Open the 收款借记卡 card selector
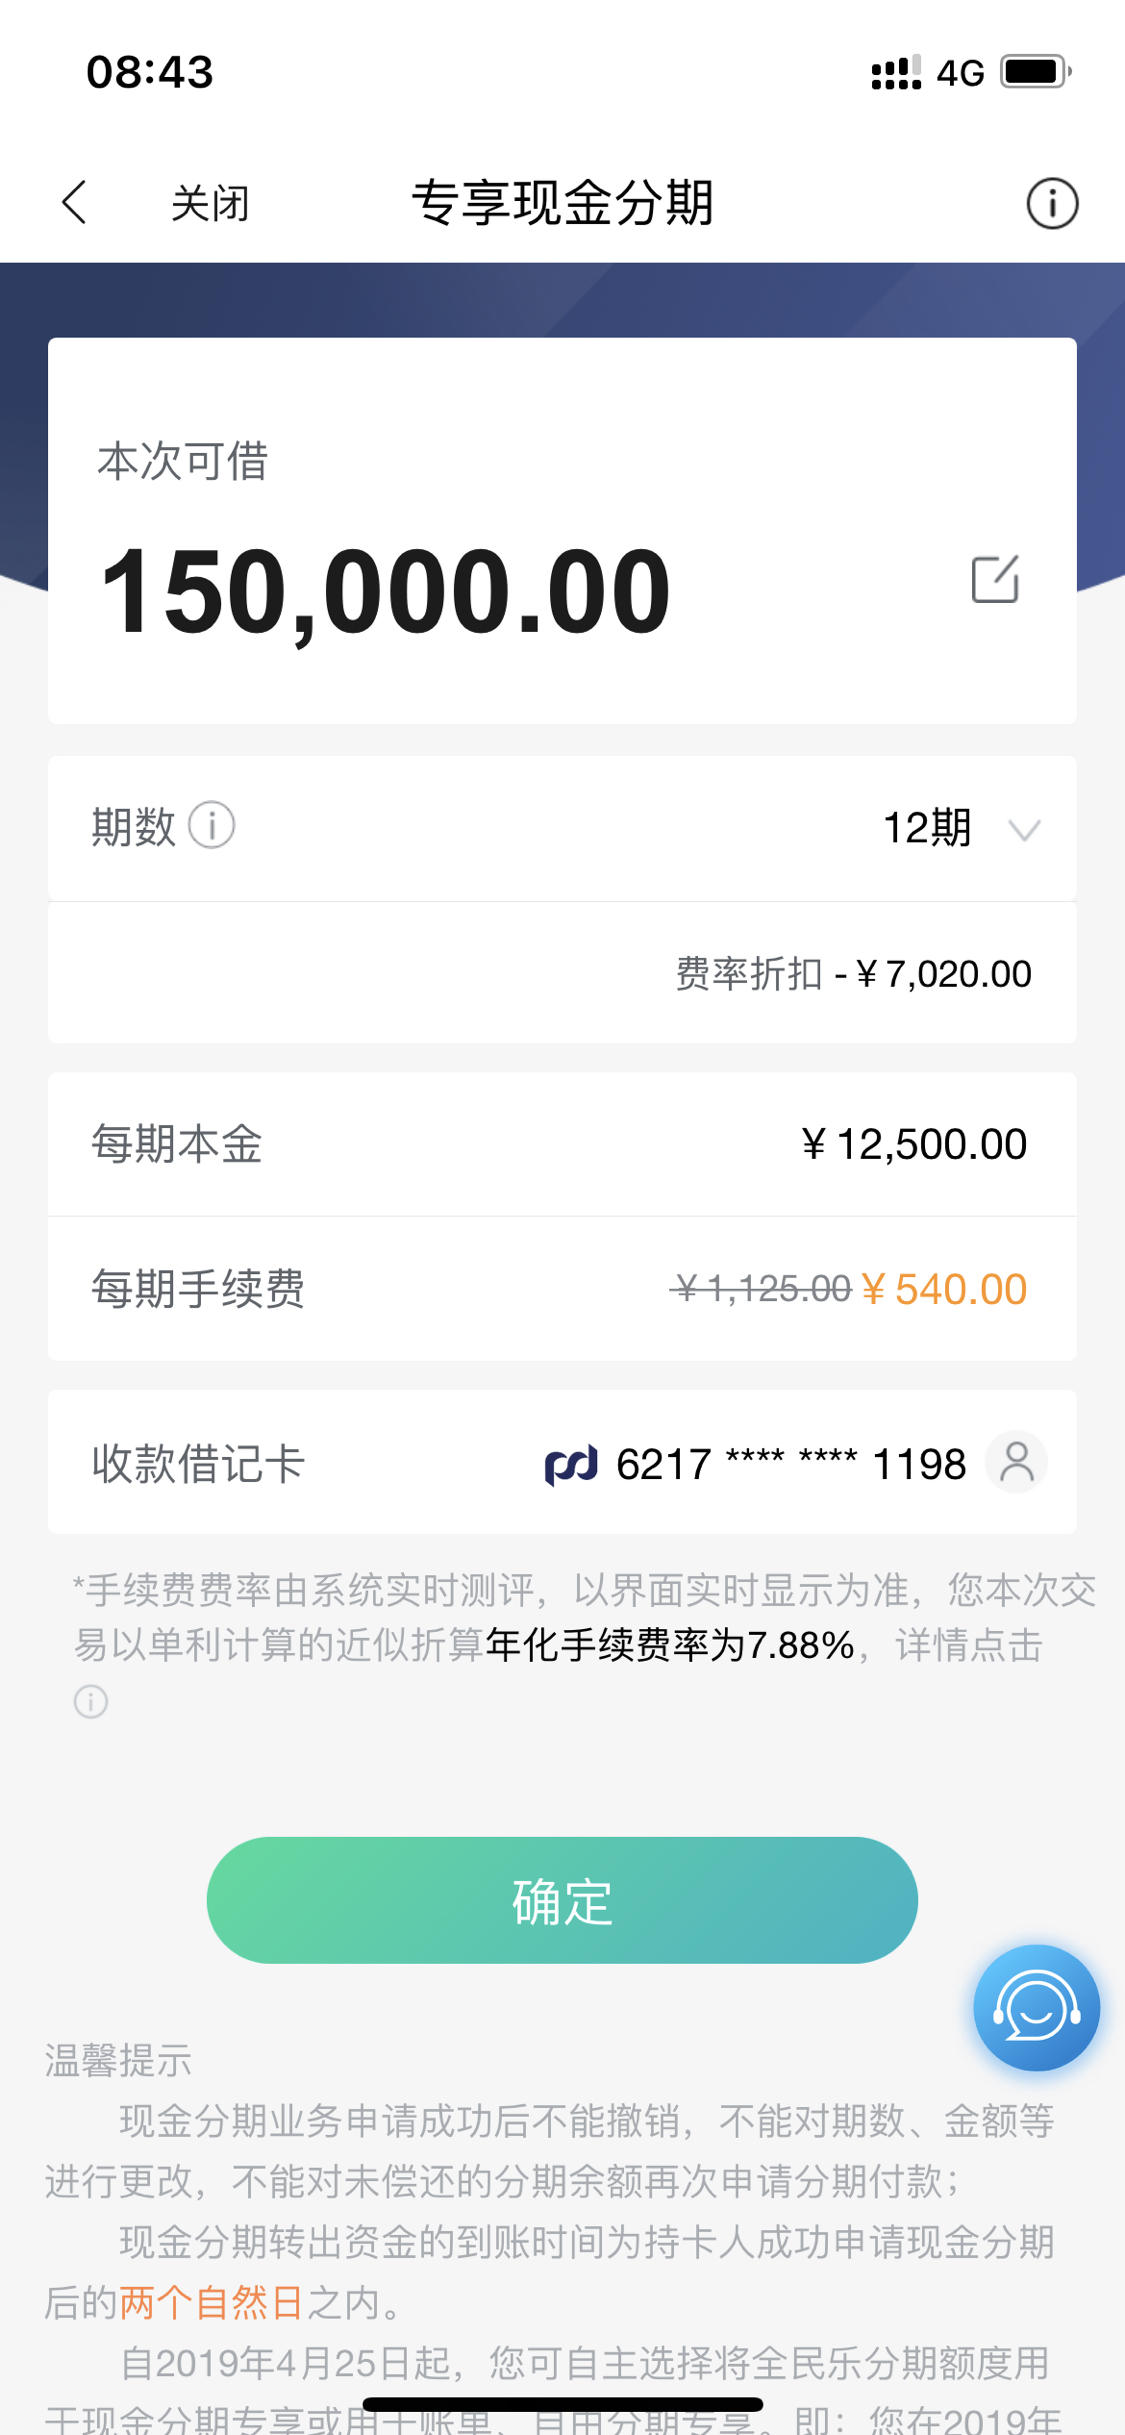The image size is (1125, 2435). point(562,1462)
